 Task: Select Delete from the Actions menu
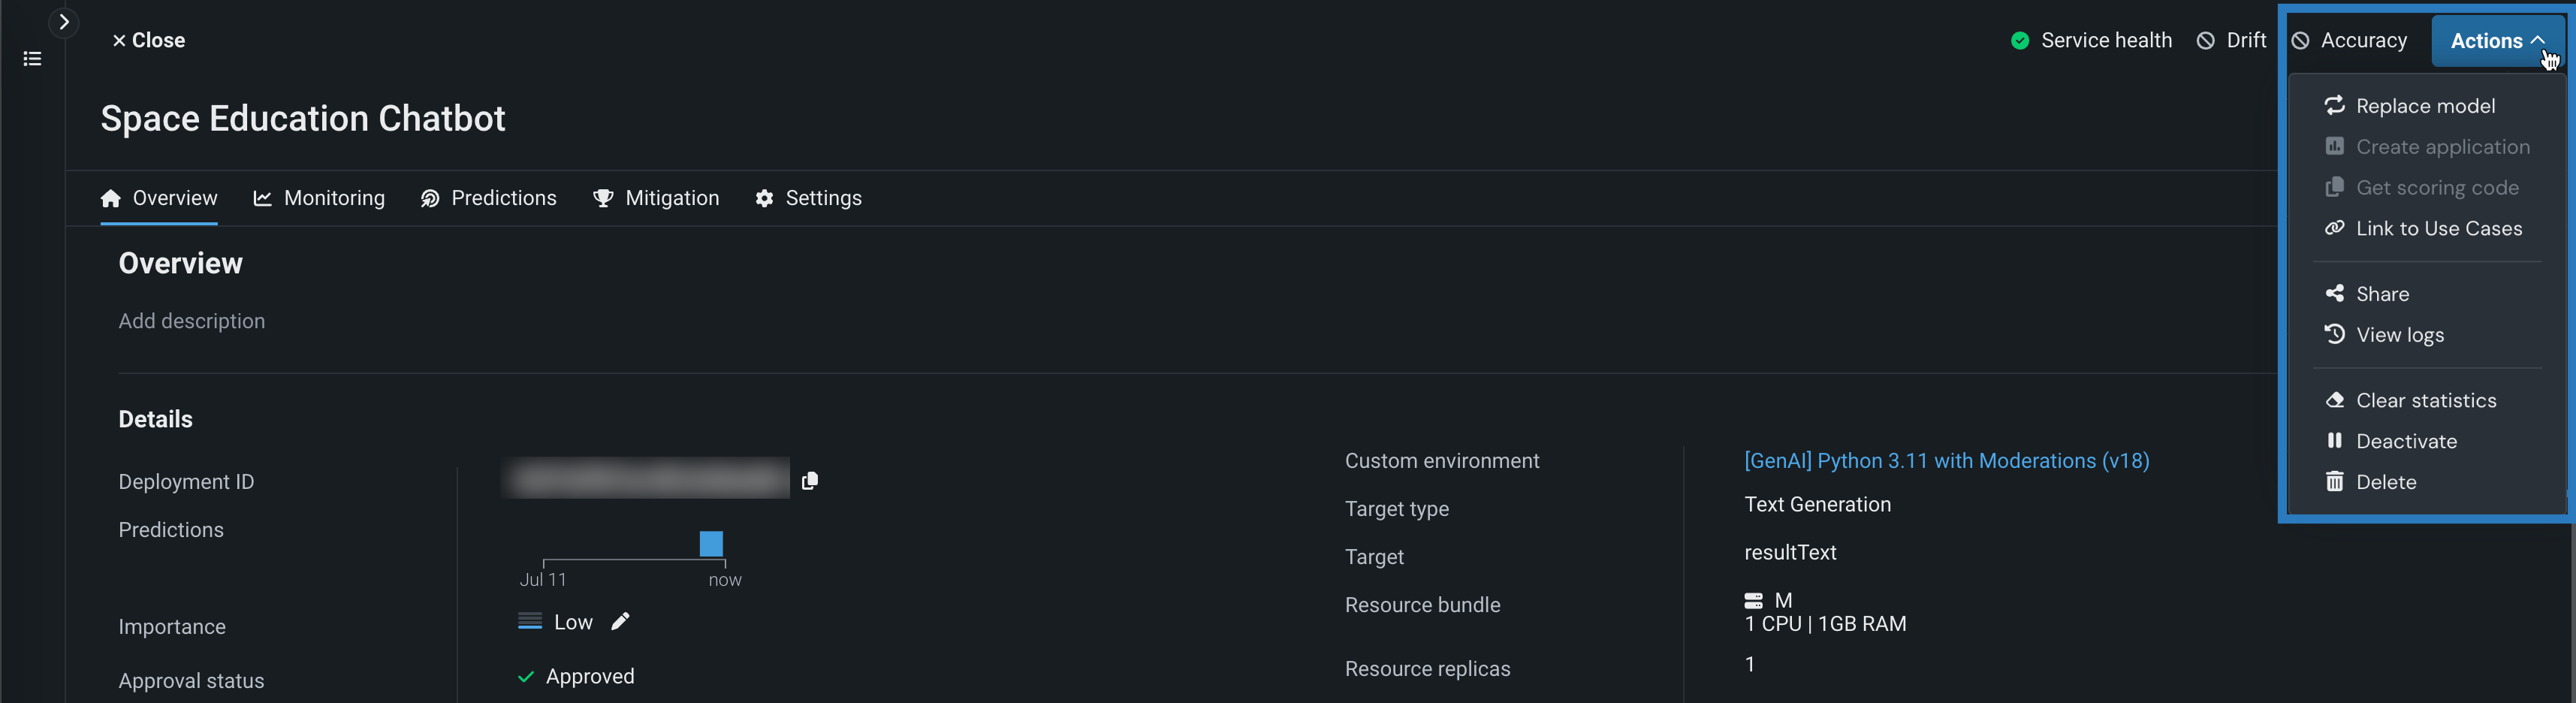click(2385, 483)
